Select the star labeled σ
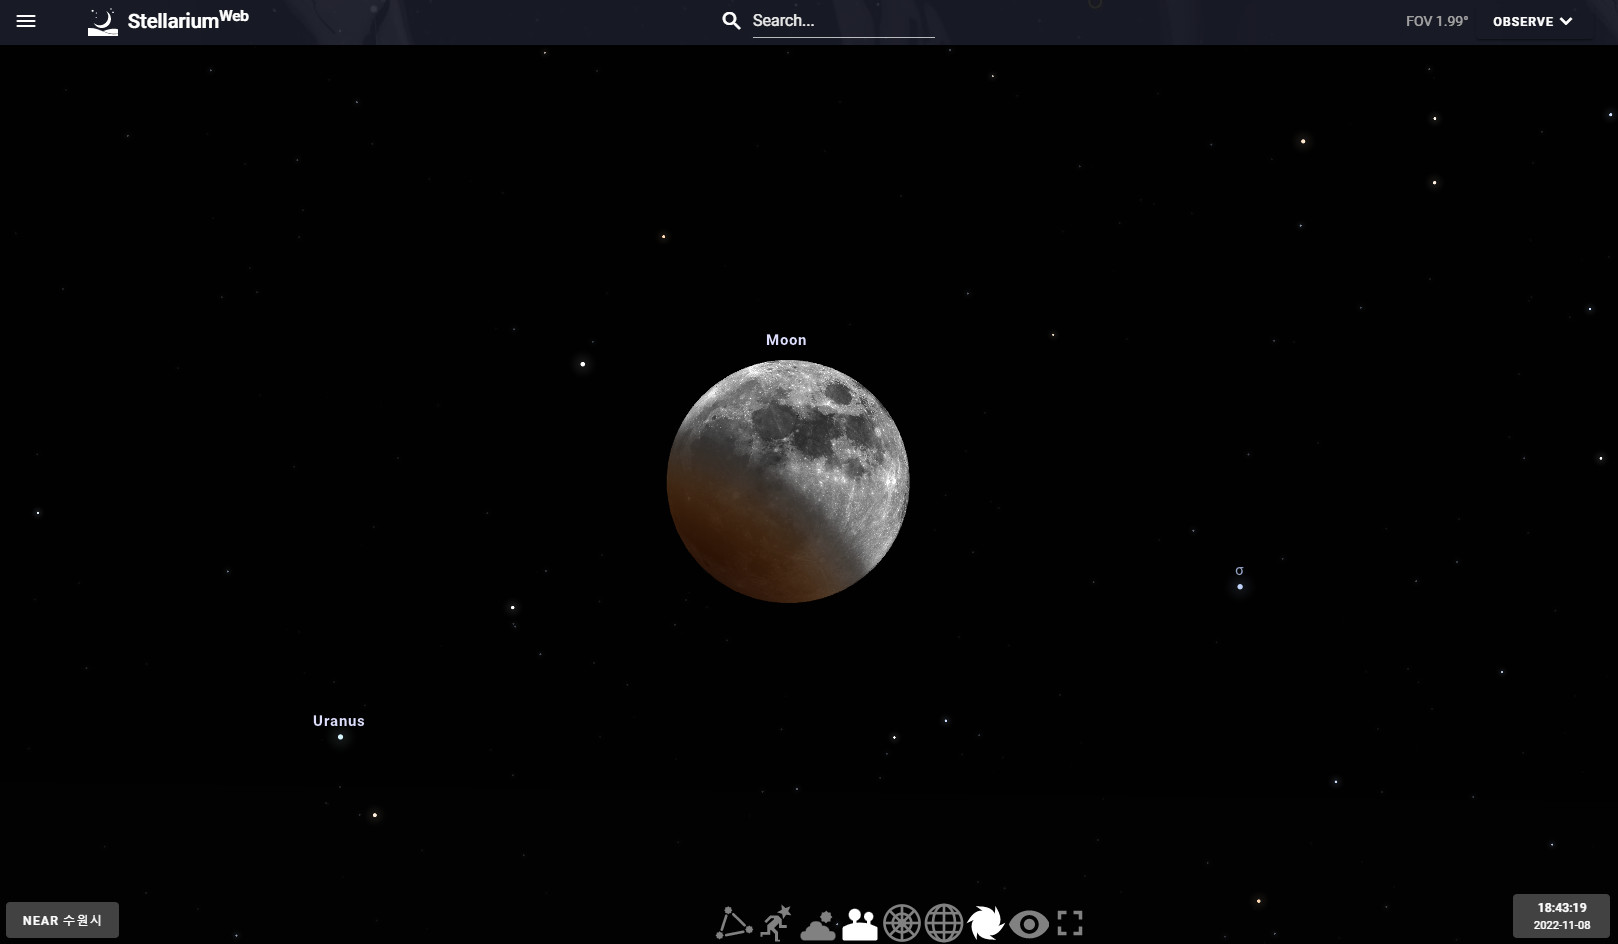The height and width of the screenshot is (944, 1618). (1240, 586)
